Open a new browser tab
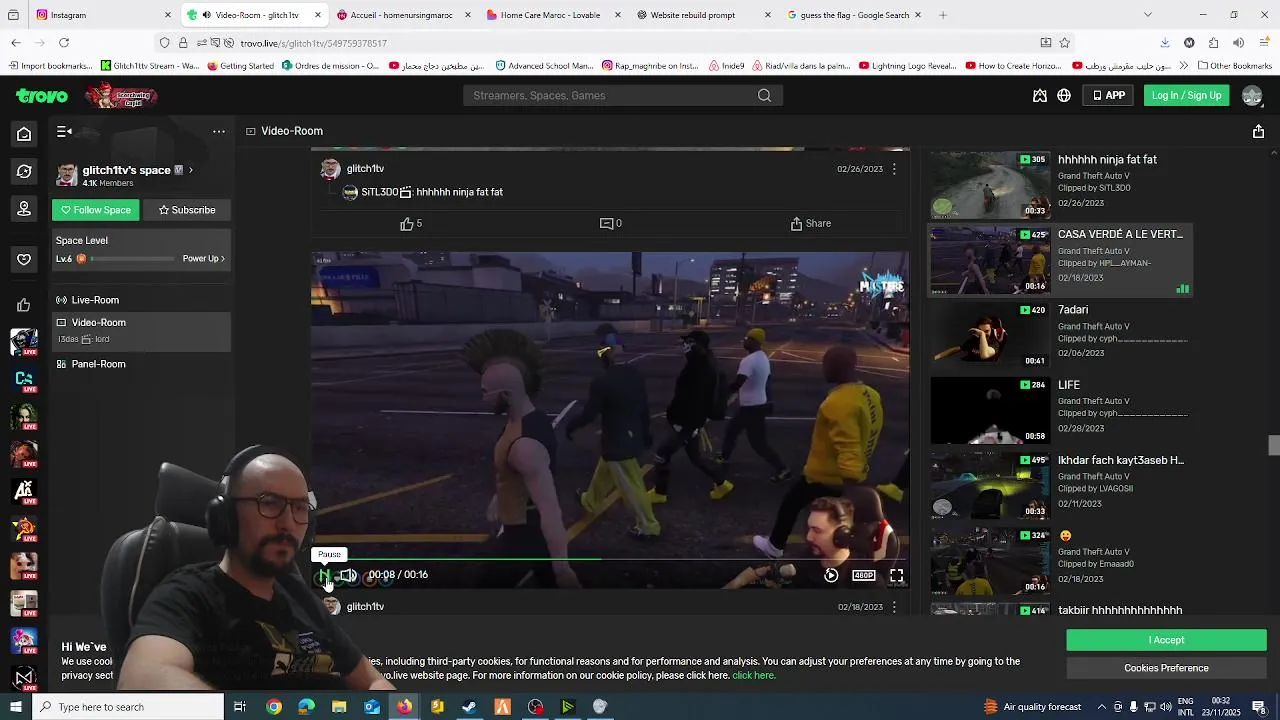This screenshot has height=720, width=1280. click(943, 15)
